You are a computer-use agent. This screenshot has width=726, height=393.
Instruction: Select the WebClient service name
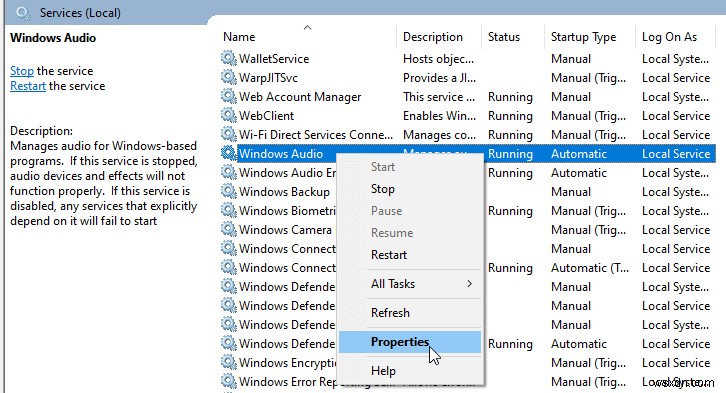coord(267,116)
